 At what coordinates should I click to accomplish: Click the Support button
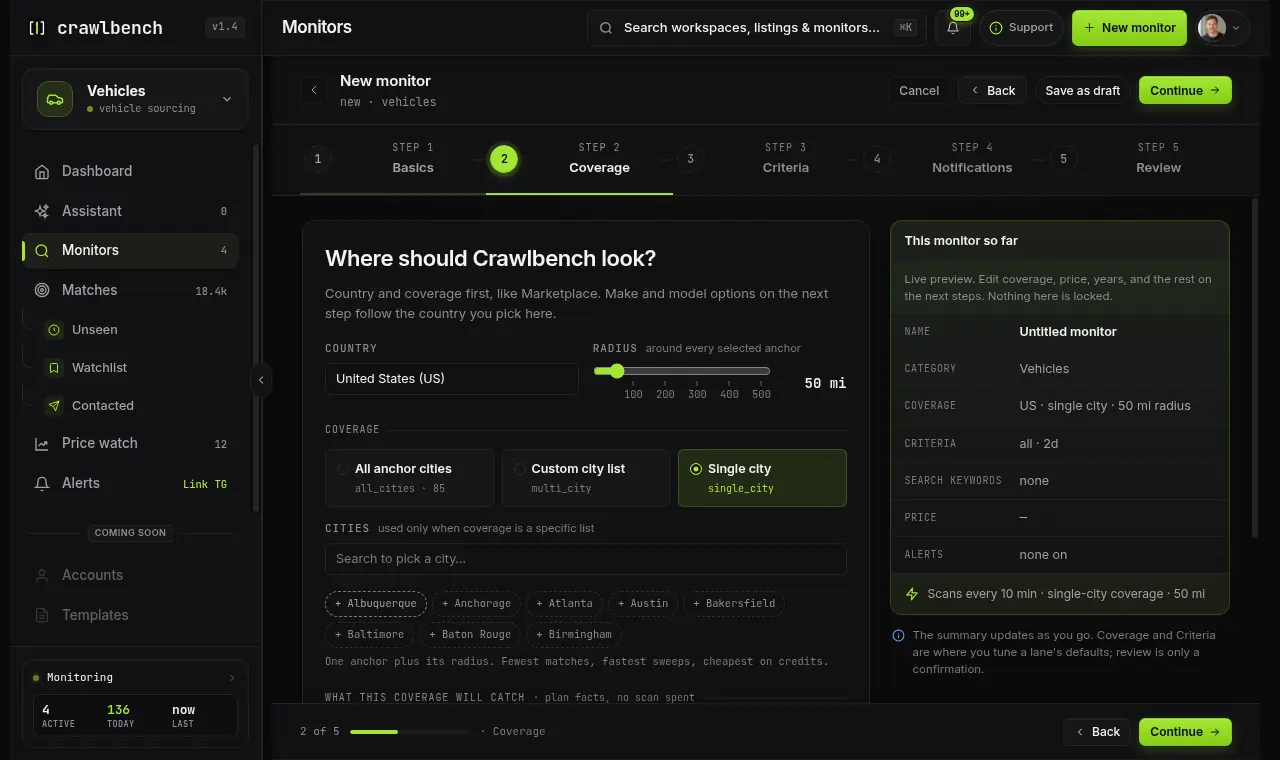coord(1021,28)
